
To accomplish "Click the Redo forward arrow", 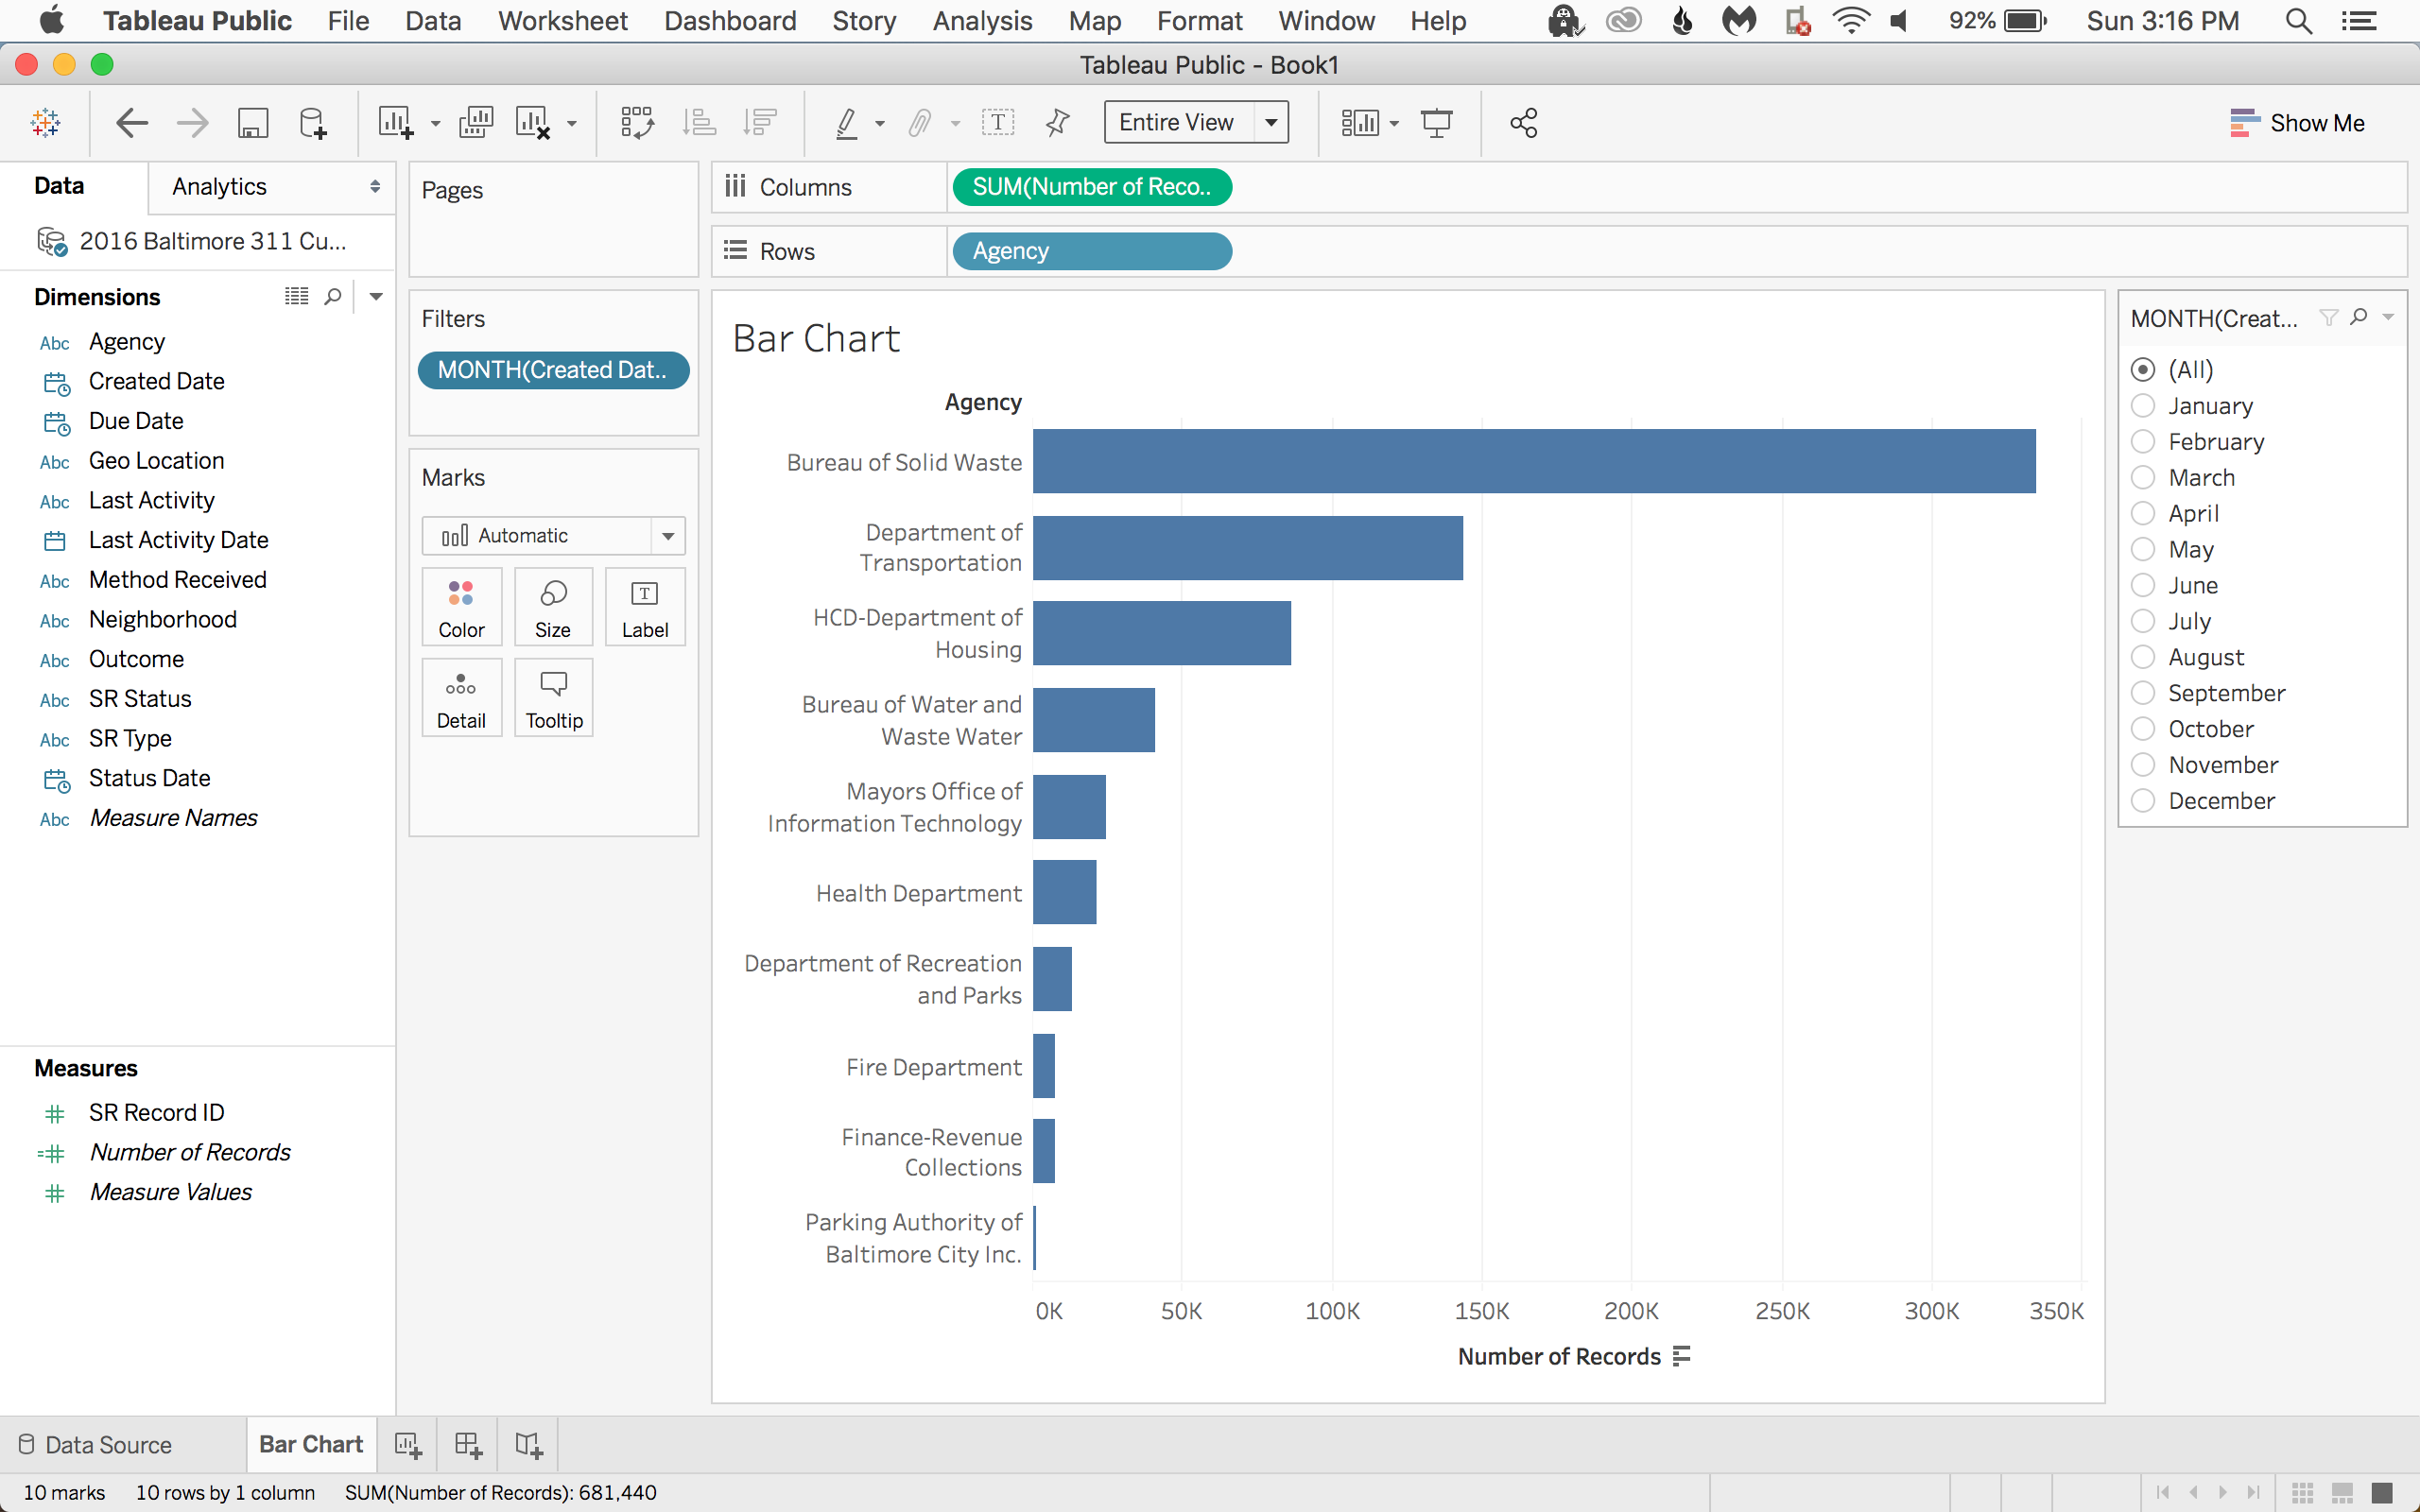I will tap(192, 123).
